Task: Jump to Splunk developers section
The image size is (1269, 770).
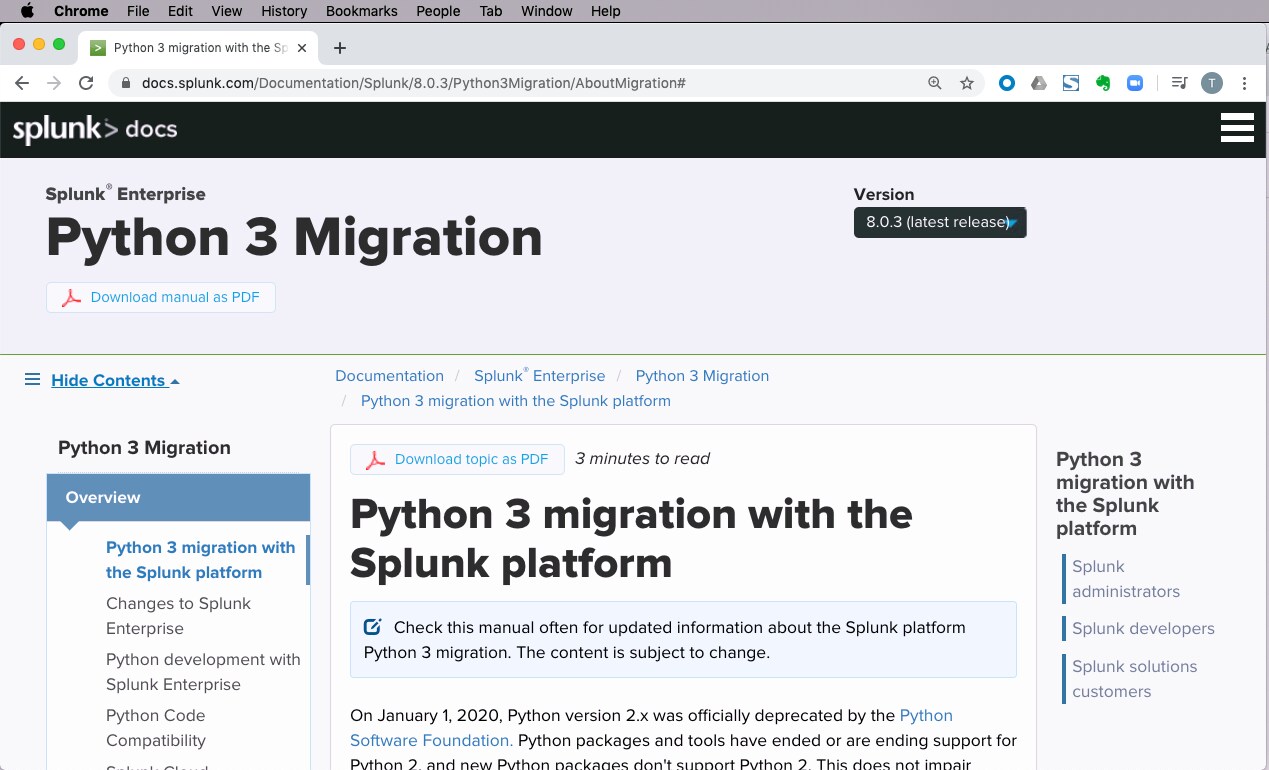Action: click(x=1143, y=628)
